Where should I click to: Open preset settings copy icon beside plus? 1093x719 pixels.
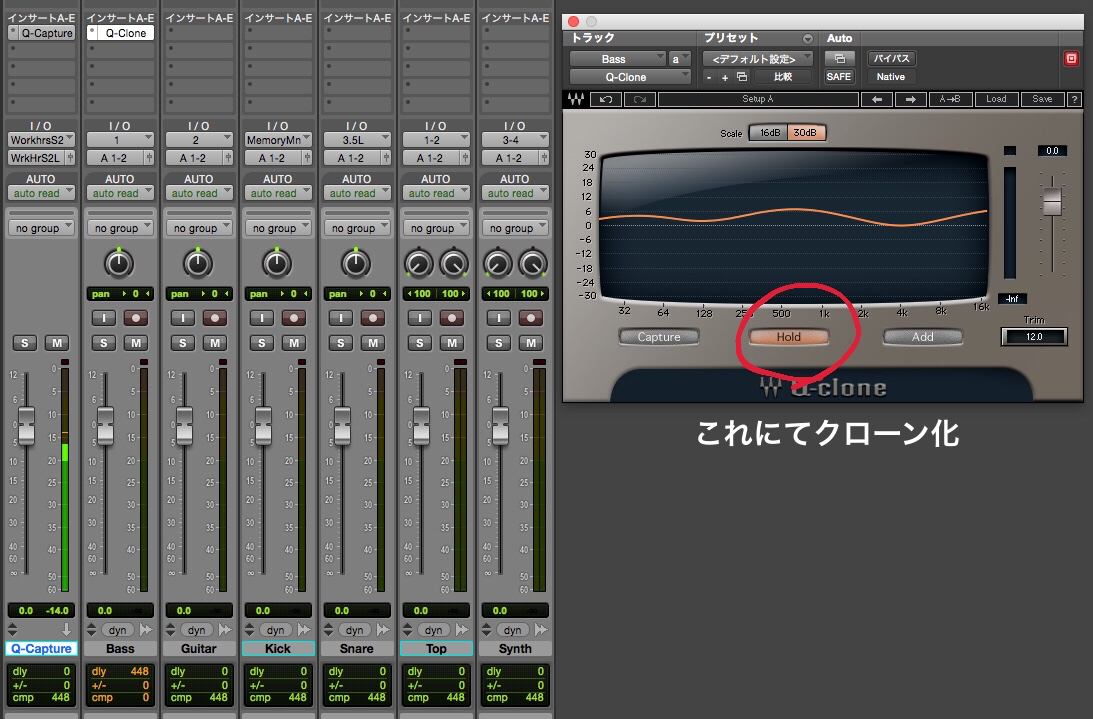pyautogui.click(x=742, y=77)
